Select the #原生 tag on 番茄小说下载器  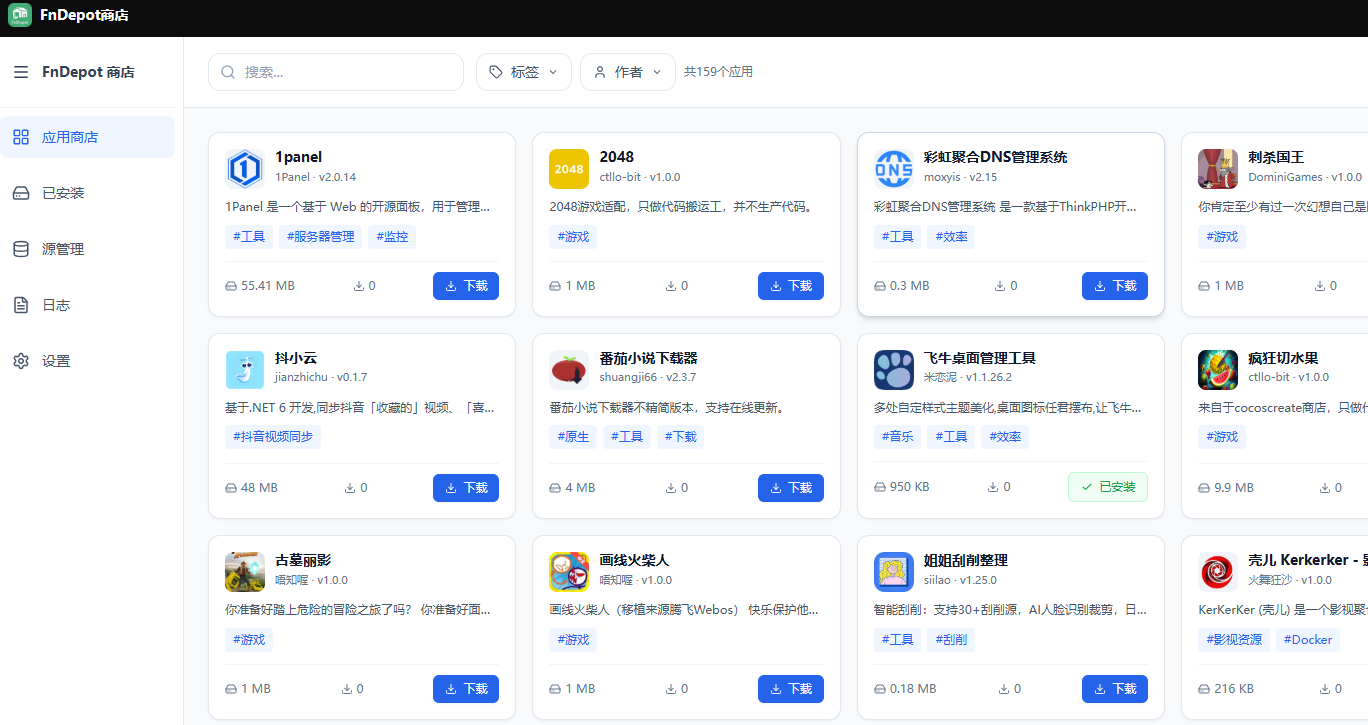coord(573,437)
